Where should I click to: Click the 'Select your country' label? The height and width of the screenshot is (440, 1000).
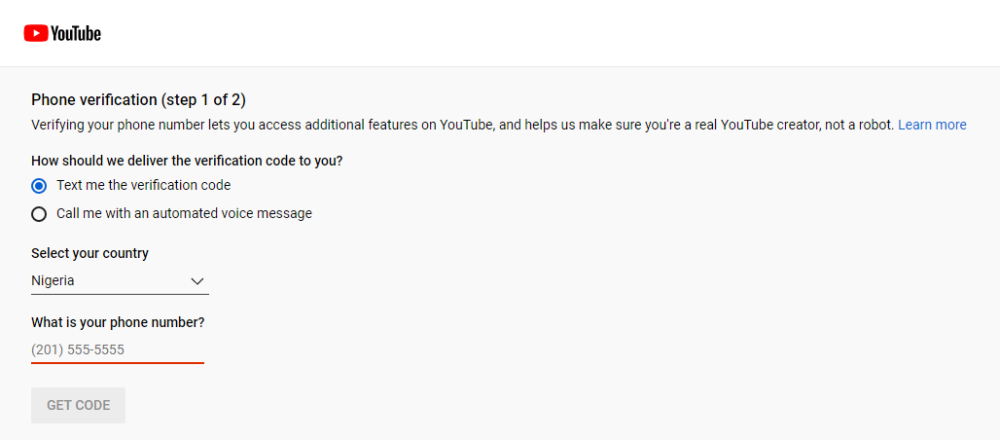[90, 253]
